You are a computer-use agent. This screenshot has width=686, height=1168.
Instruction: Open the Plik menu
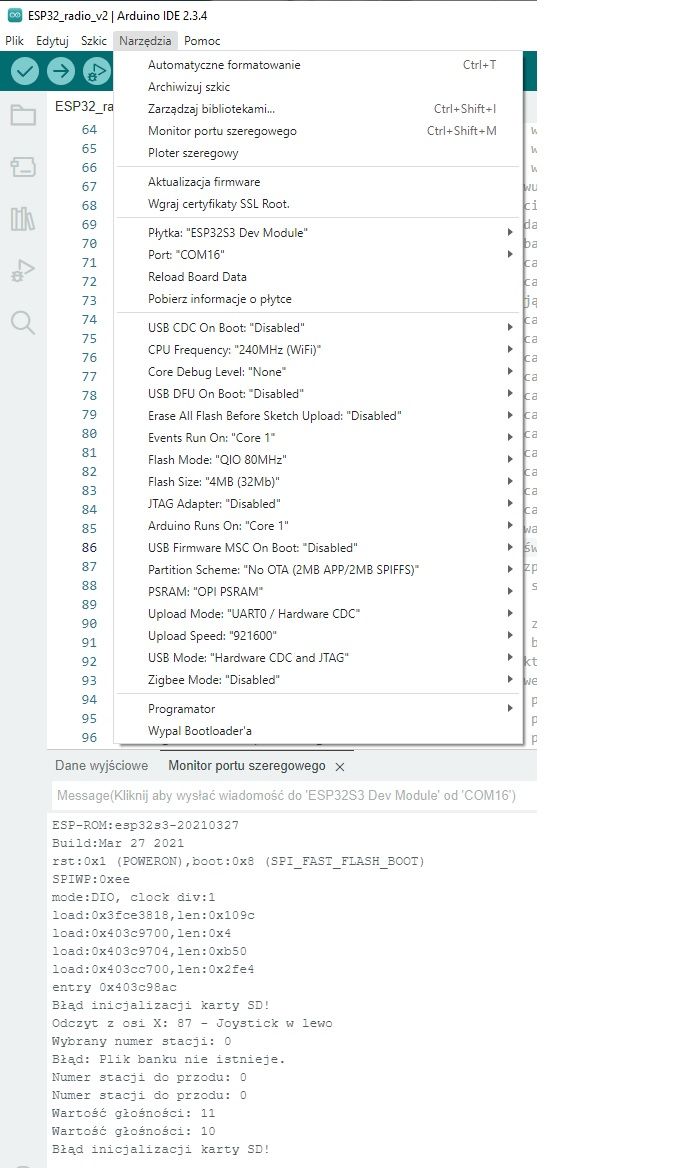(14, 41)
